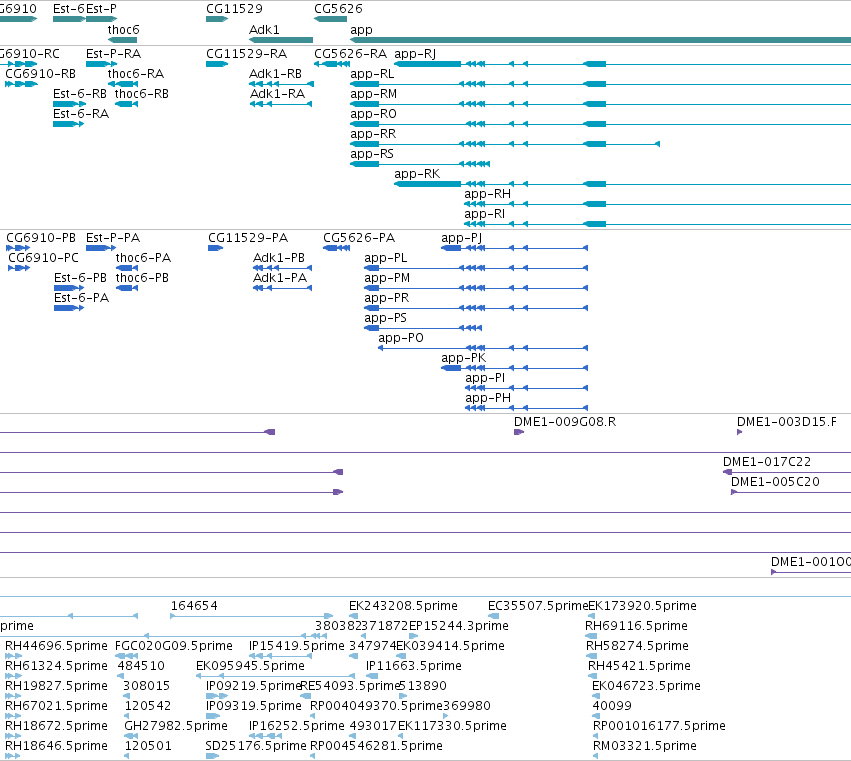This screenshot has width=851, height=761.
Task: Click clone DME1-017C22 label
Action: 767,462
